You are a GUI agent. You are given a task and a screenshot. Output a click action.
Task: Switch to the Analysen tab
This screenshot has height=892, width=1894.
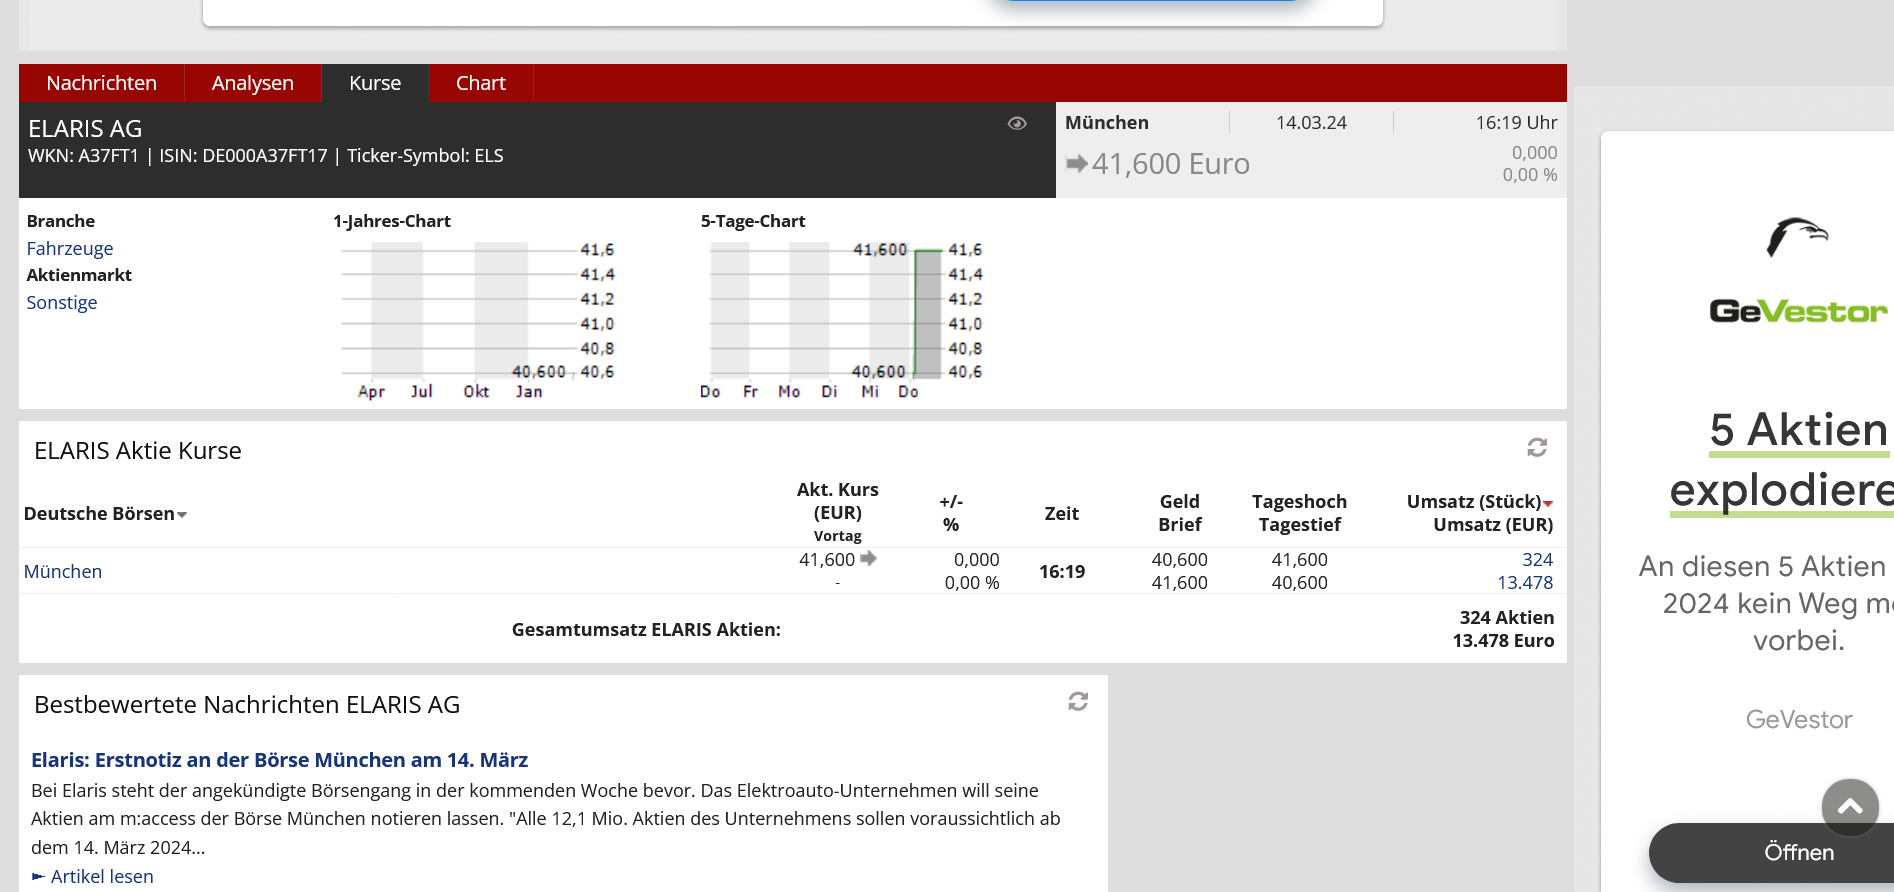[x=252, y=83]
